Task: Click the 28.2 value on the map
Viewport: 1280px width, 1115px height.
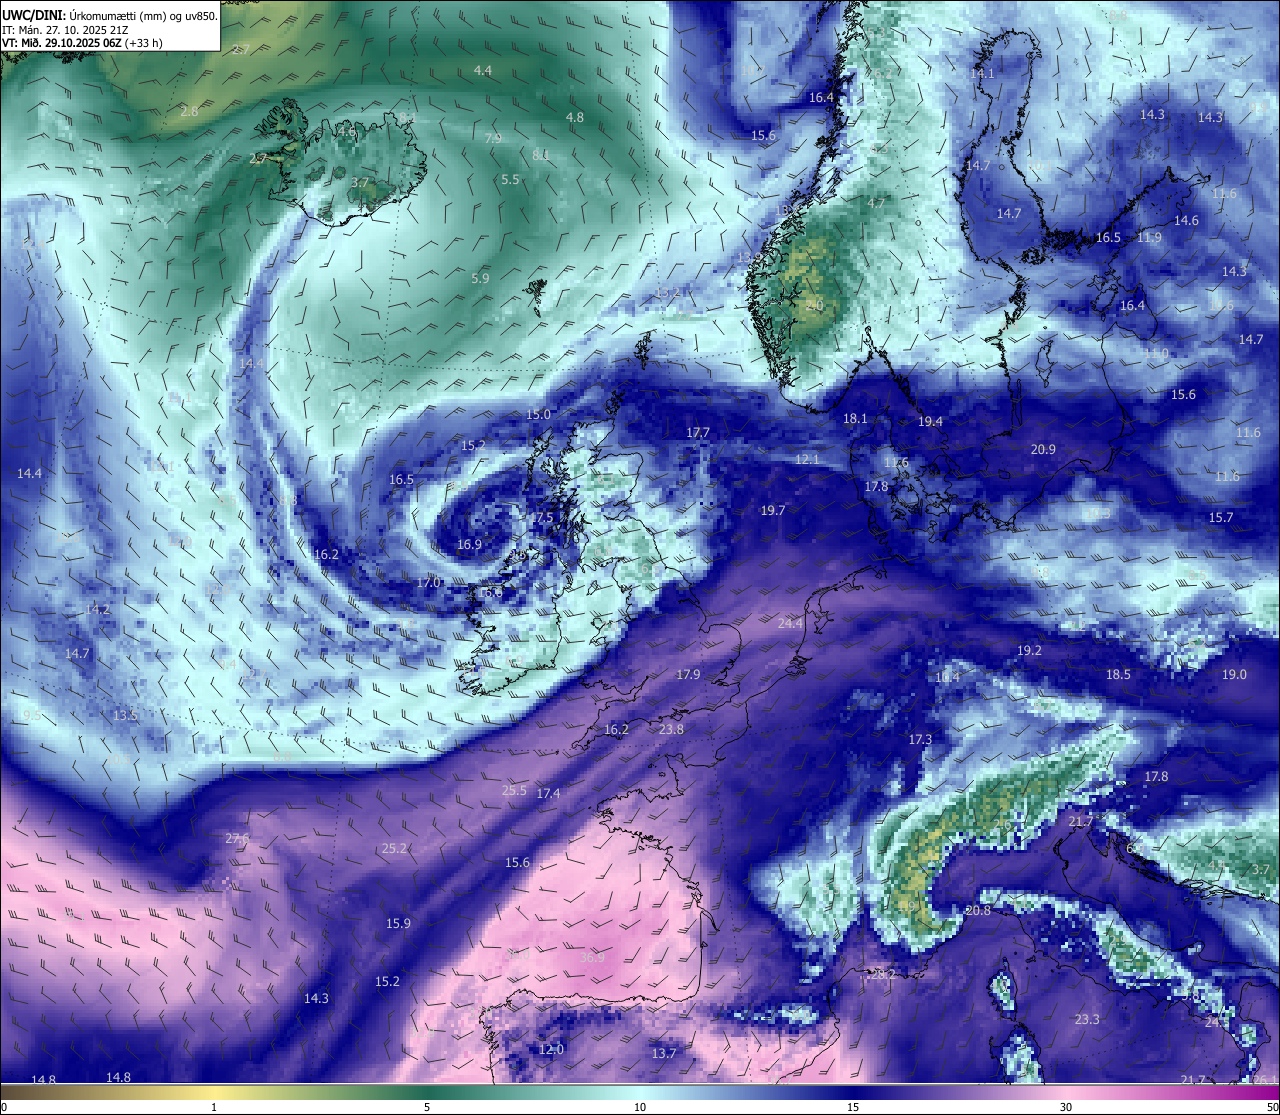Action: (x=883, y=973)
